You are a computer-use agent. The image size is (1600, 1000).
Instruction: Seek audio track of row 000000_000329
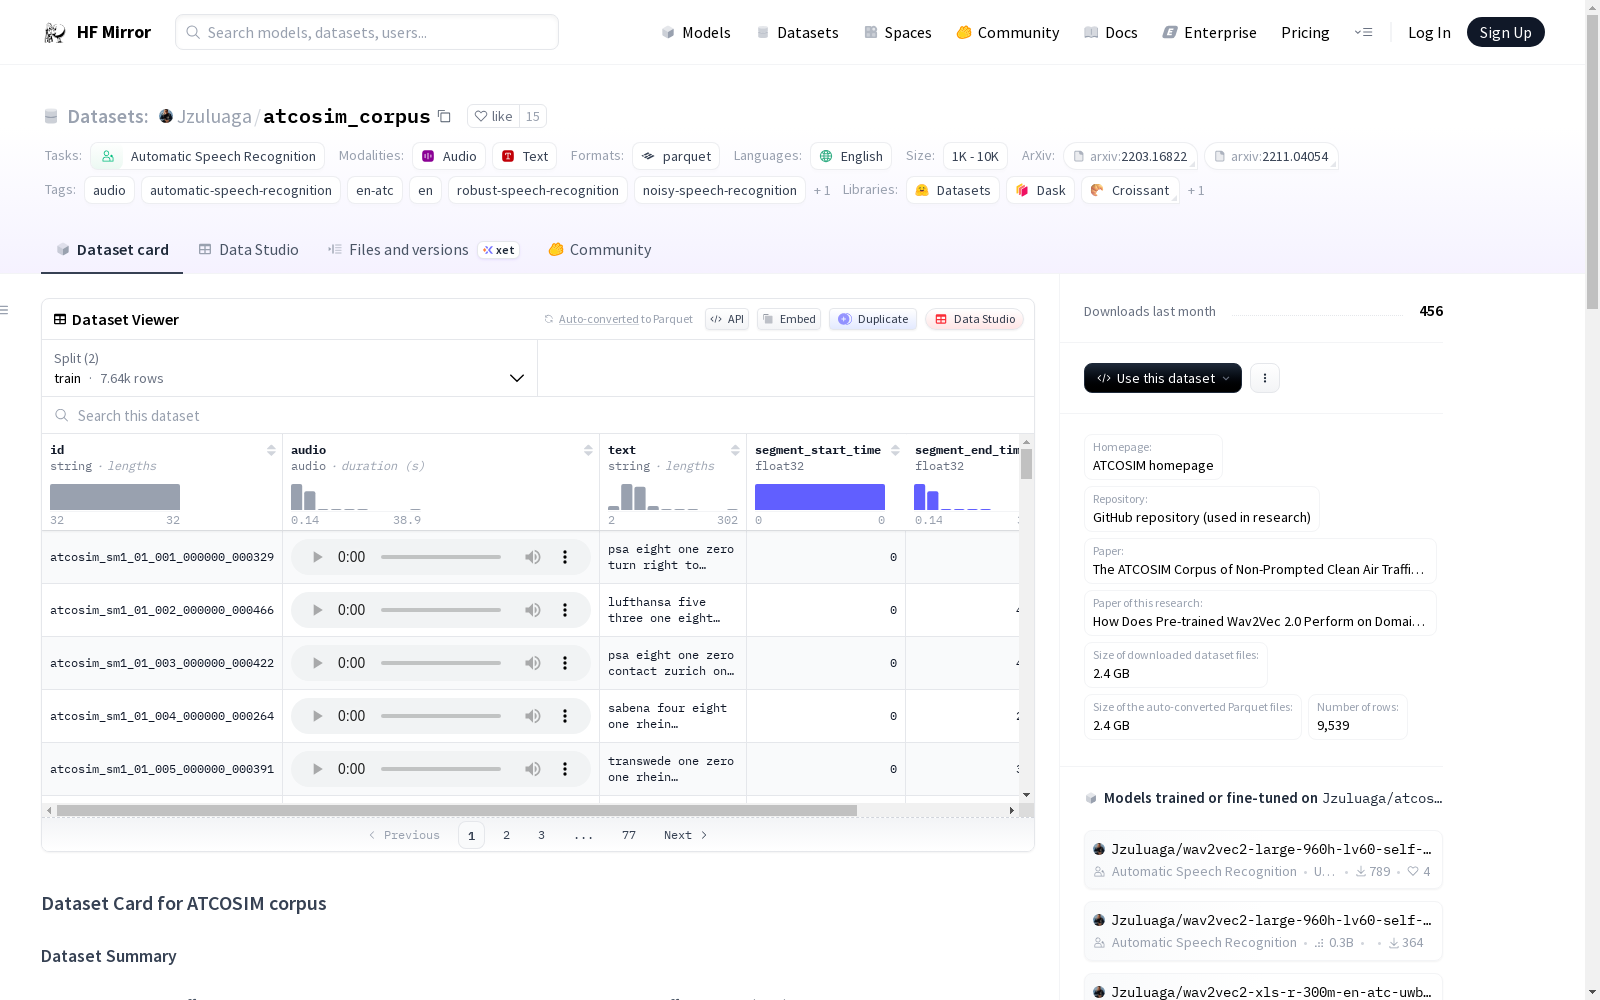441,557
